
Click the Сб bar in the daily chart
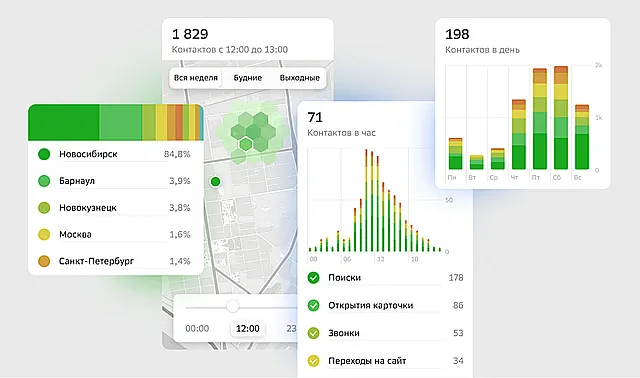tap(561, 118)
